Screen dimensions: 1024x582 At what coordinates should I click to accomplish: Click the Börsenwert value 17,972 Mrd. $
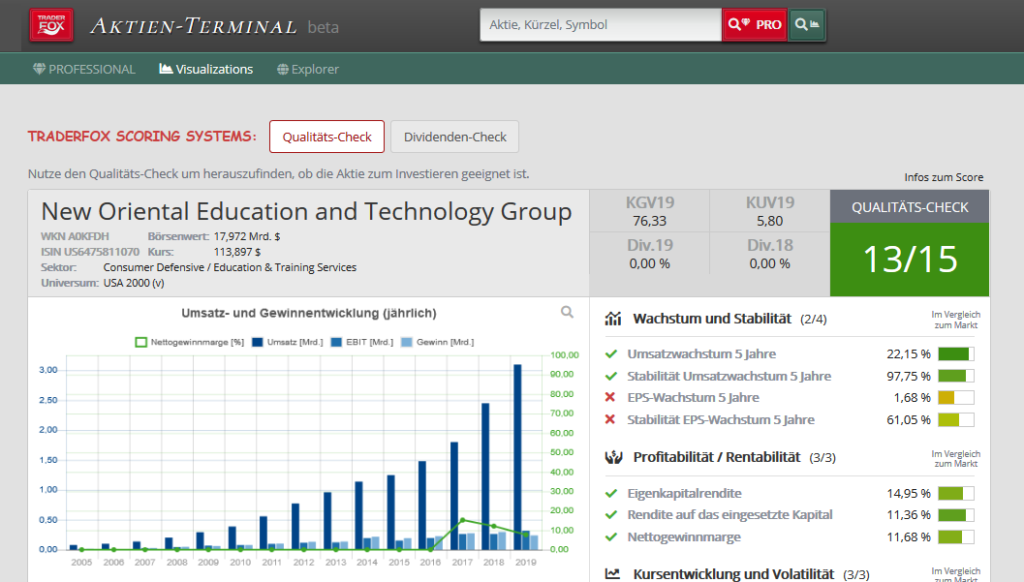point(247,236)
